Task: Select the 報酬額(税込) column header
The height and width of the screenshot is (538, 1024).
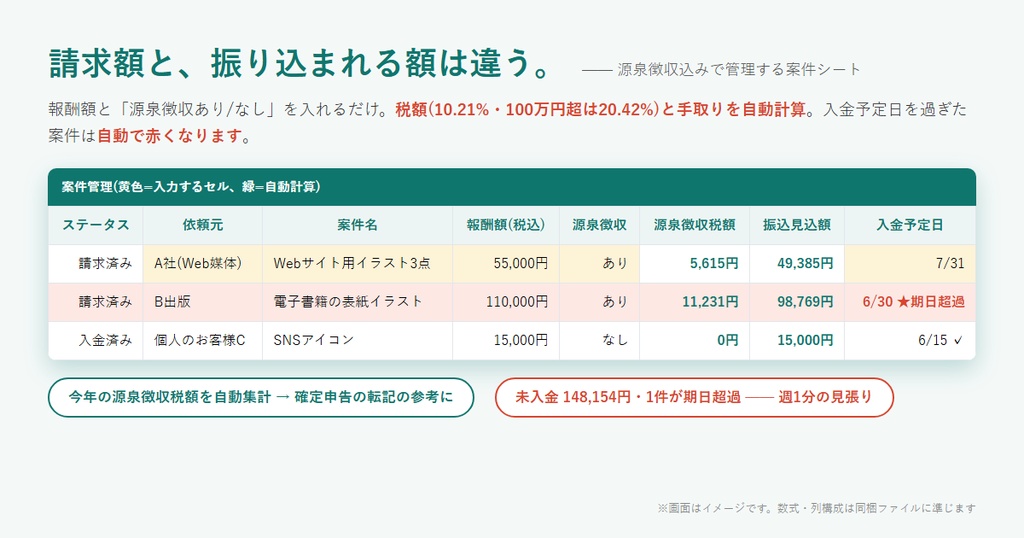Action: 505,225
